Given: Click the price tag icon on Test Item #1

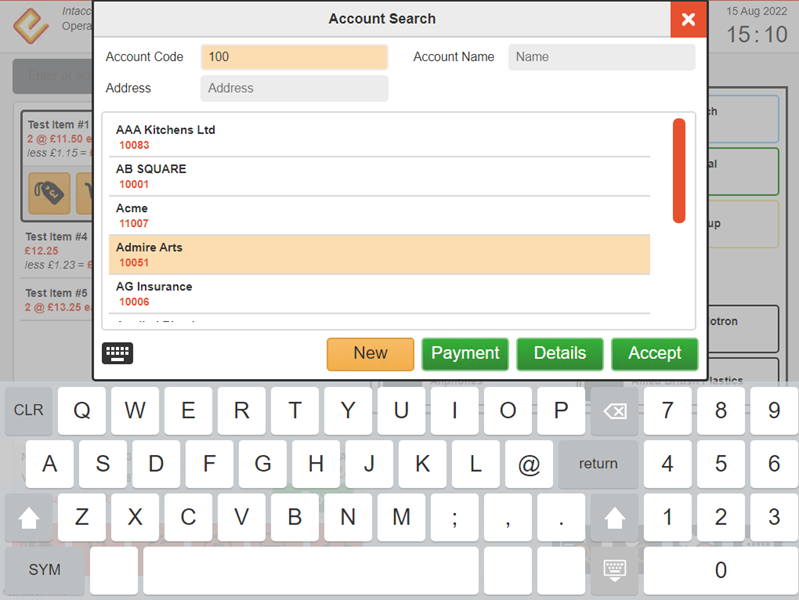Looking at the screenshot, I should click(x=49, y=193).
